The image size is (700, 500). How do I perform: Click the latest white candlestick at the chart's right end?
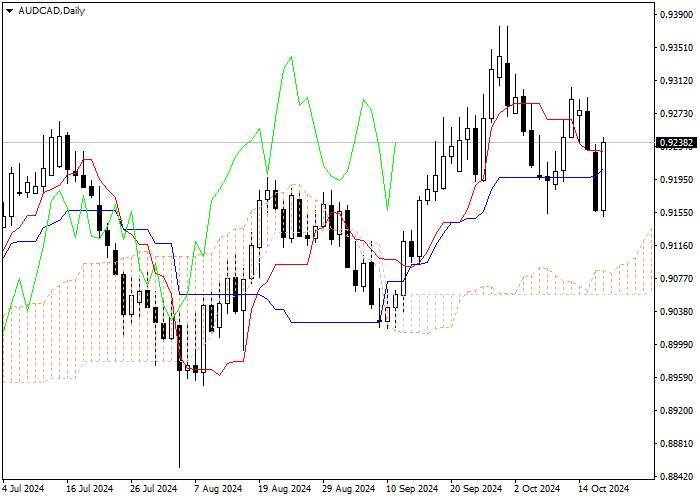coord(604,176)
